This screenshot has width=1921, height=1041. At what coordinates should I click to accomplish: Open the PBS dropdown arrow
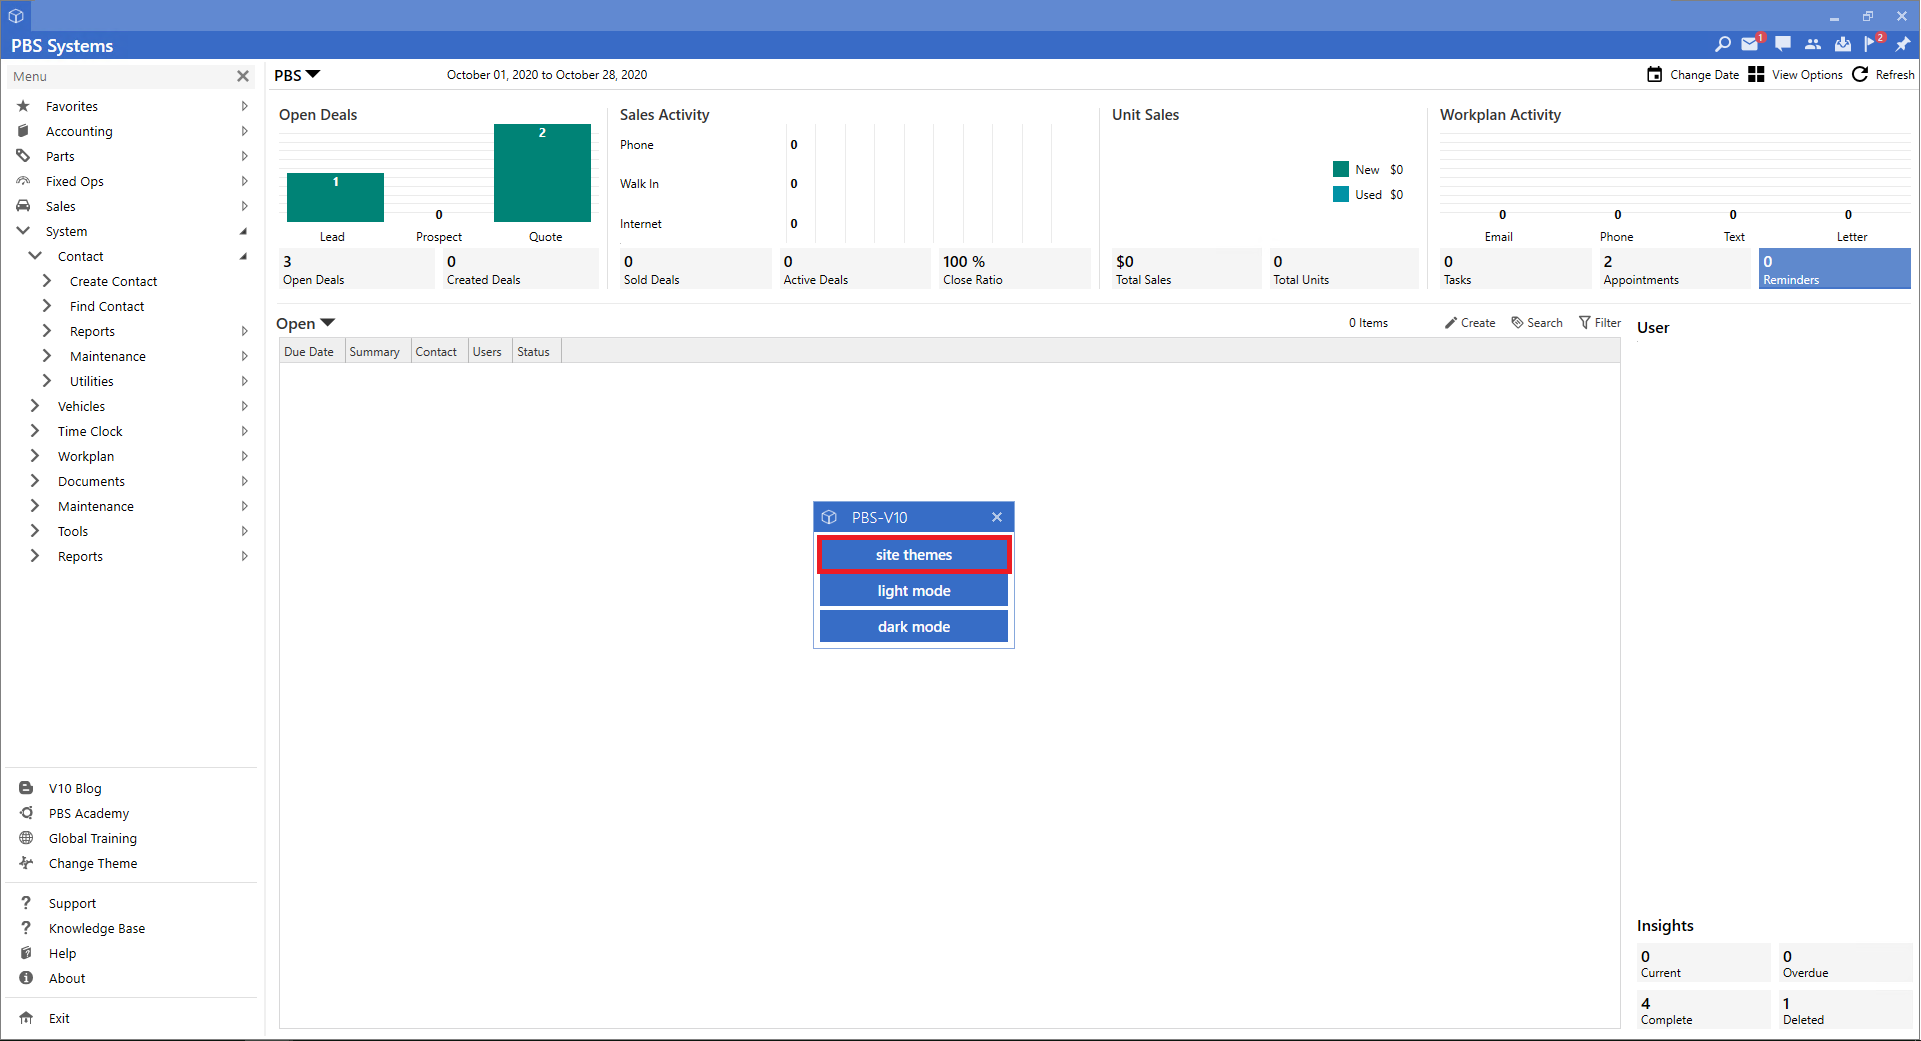coord(313,74)
